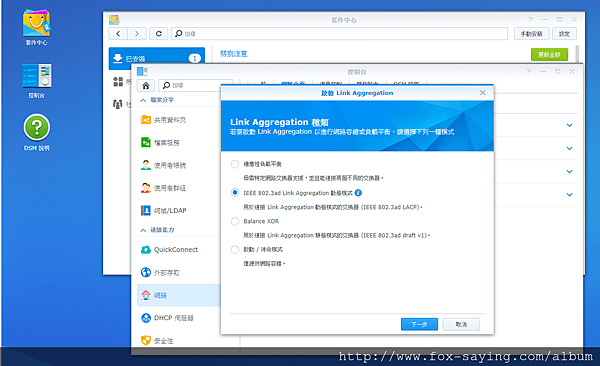Image resolution: width=600 pixels, height=366 pixels.
Task: Open Package Center settings button
Action: point(564,34)
